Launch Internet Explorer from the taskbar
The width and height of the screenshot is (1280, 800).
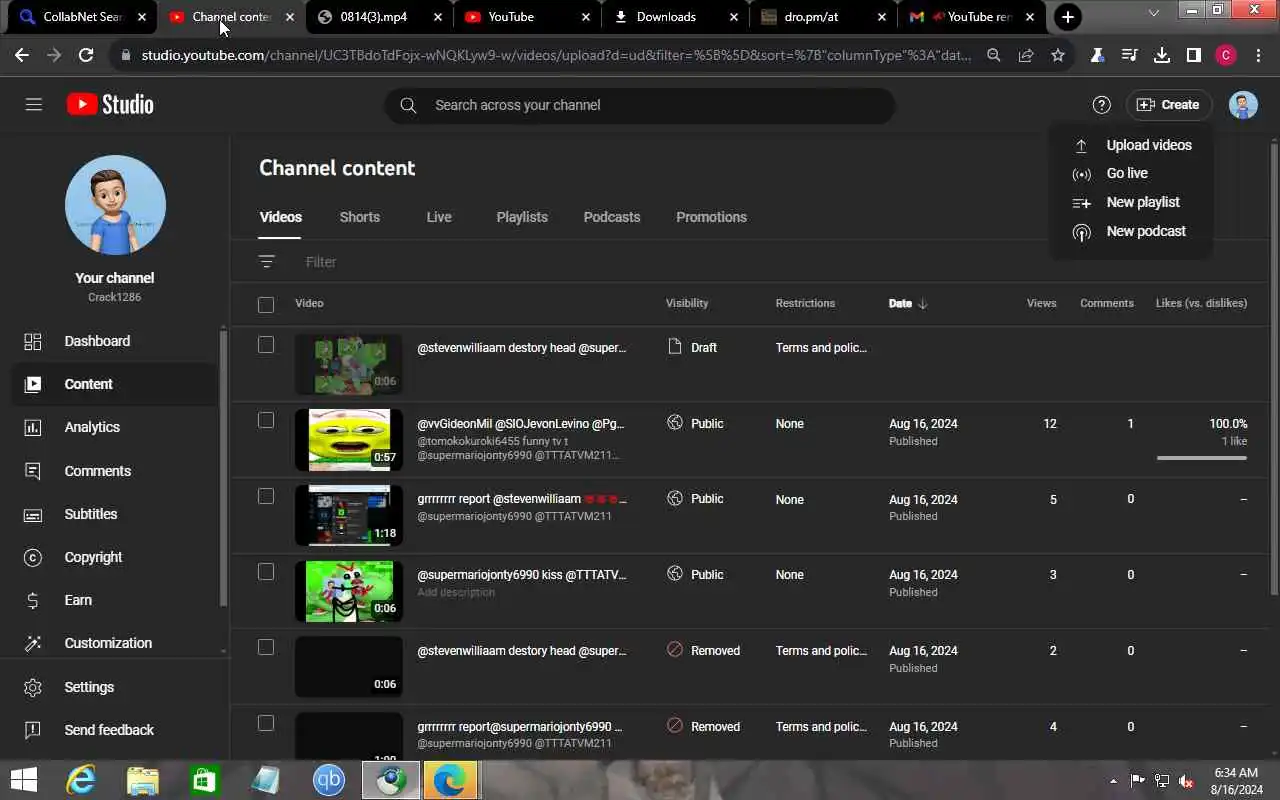(80, 780)
